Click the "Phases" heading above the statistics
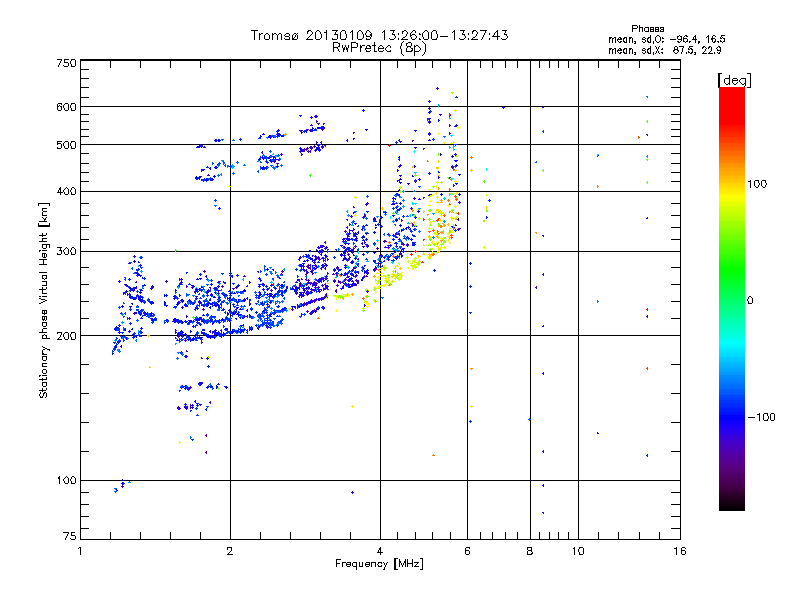The width and height of the screenshot is (800, 600). pos(647,29)
